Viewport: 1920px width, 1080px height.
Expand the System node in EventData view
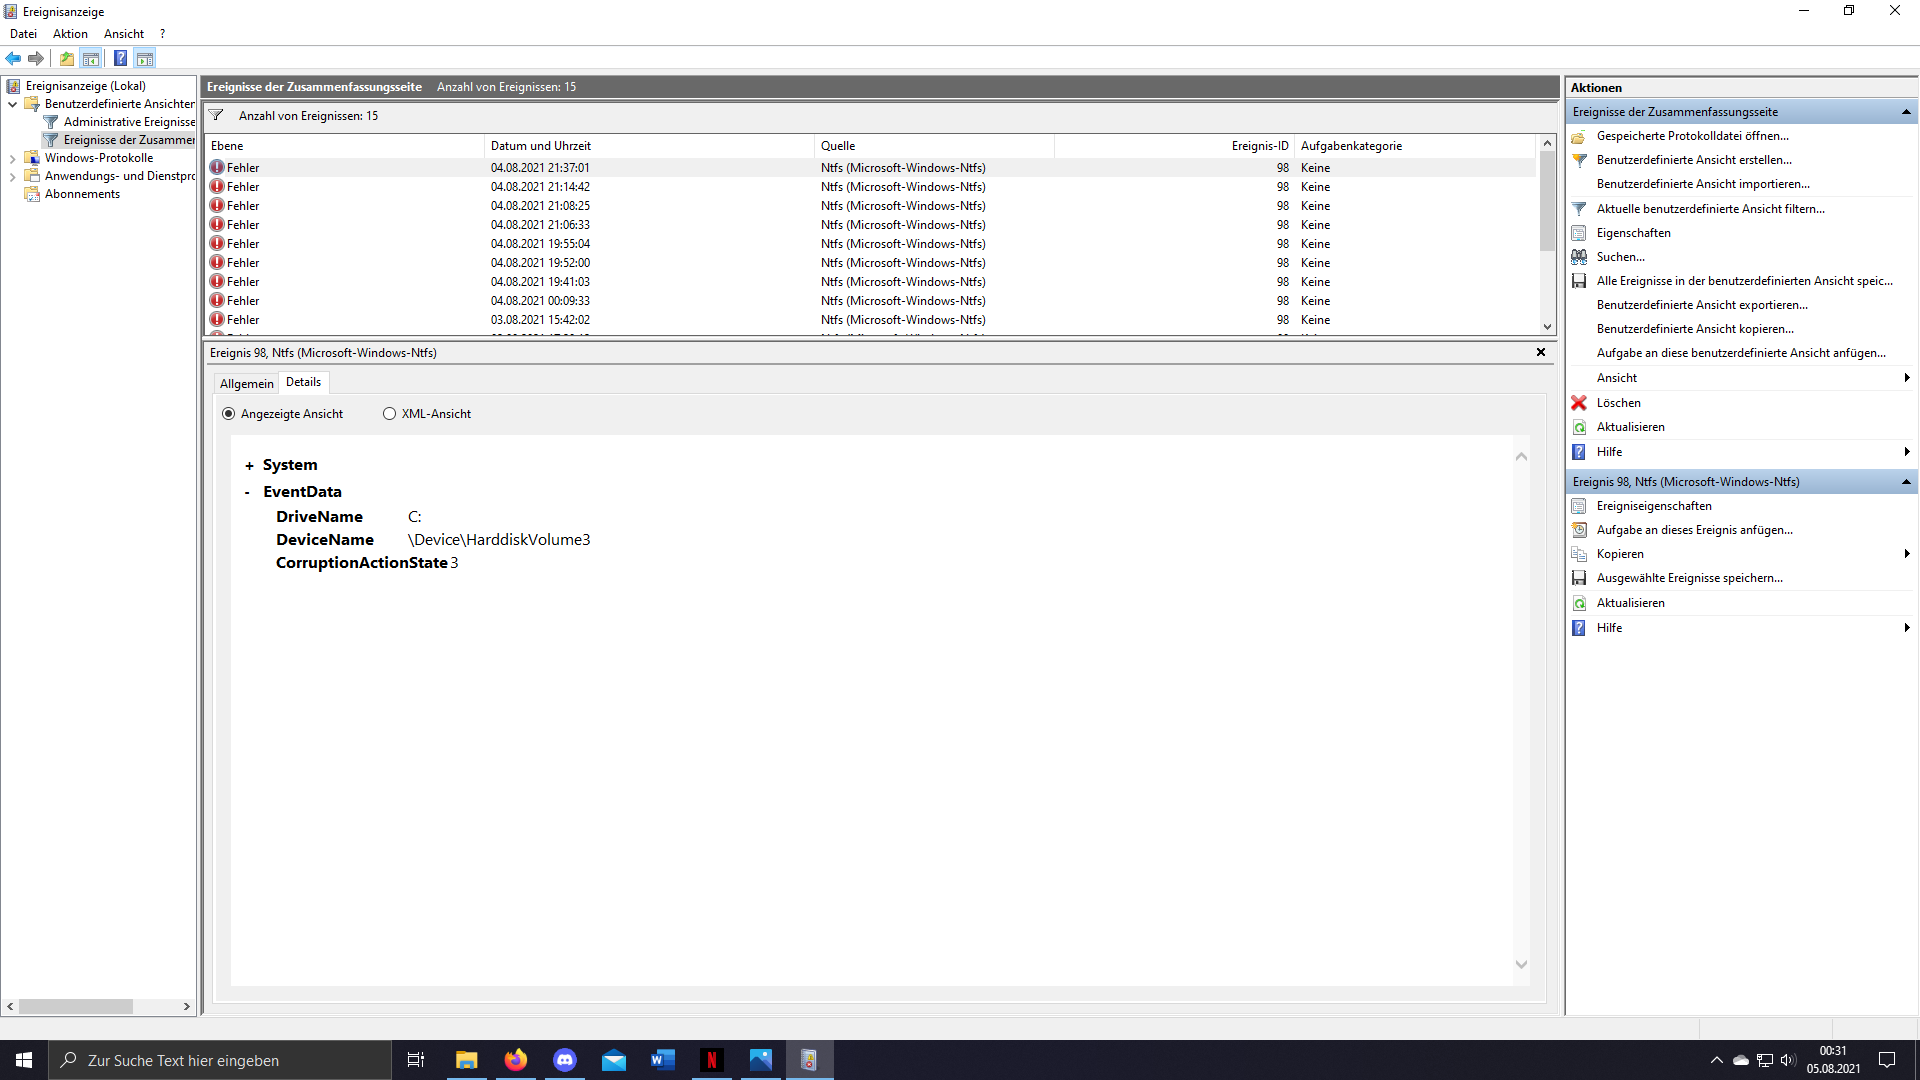coord(247,464)
